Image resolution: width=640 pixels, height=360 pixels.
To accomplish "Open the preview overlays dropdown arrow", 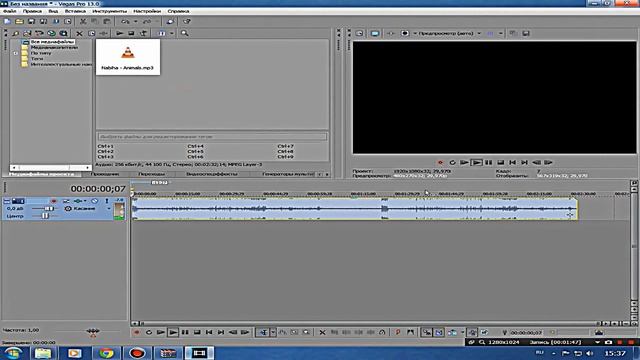I will click(501, 33).
